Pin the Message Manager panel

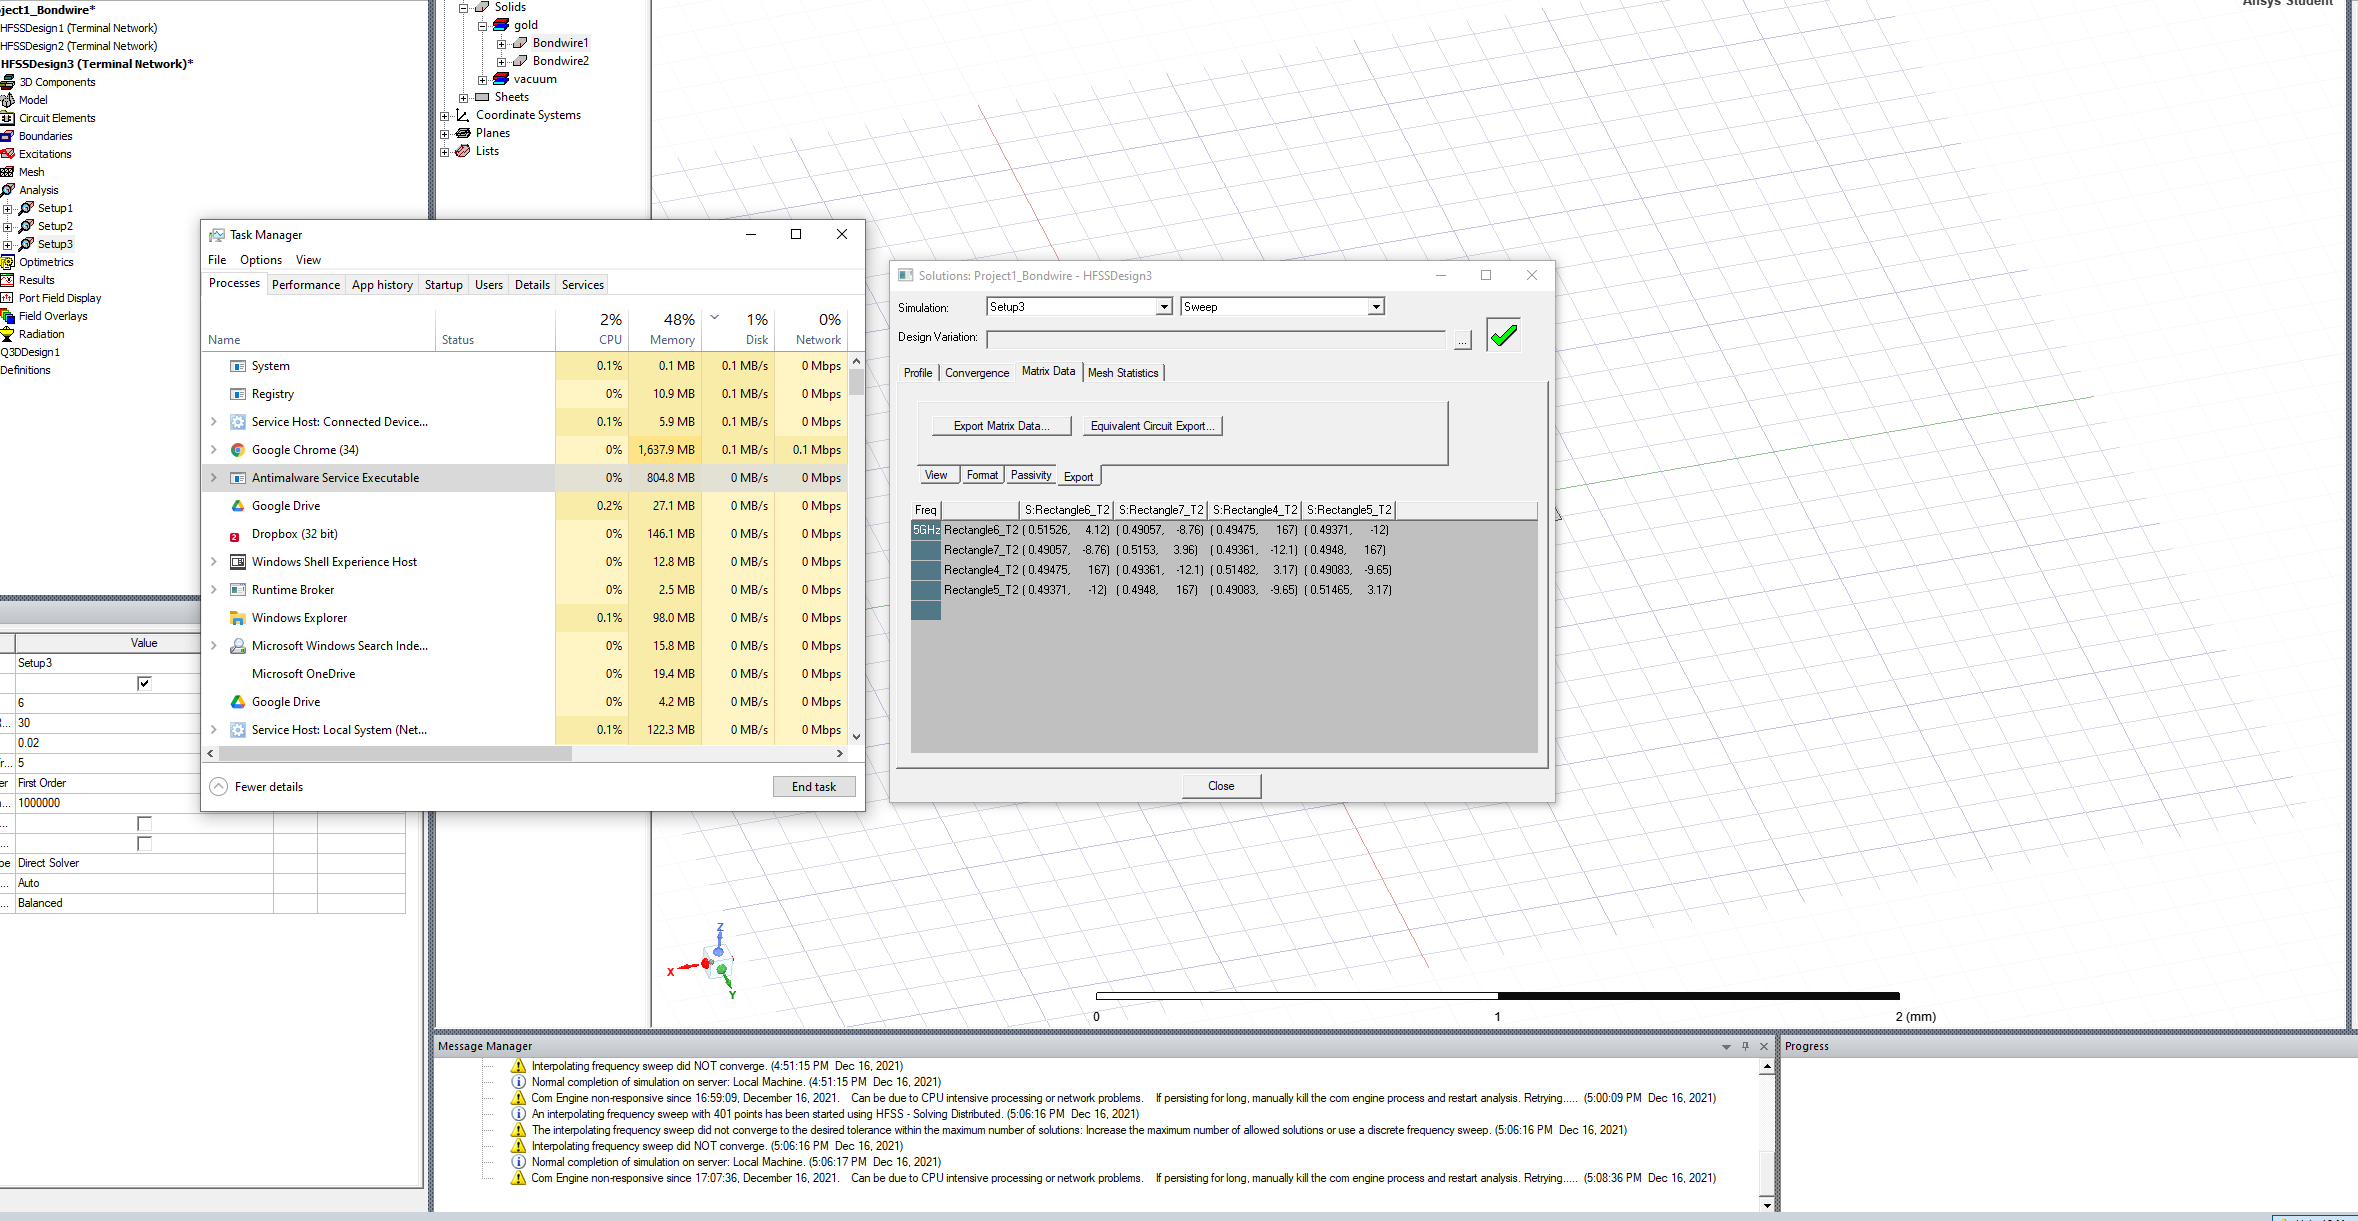click(1745, 1046)
